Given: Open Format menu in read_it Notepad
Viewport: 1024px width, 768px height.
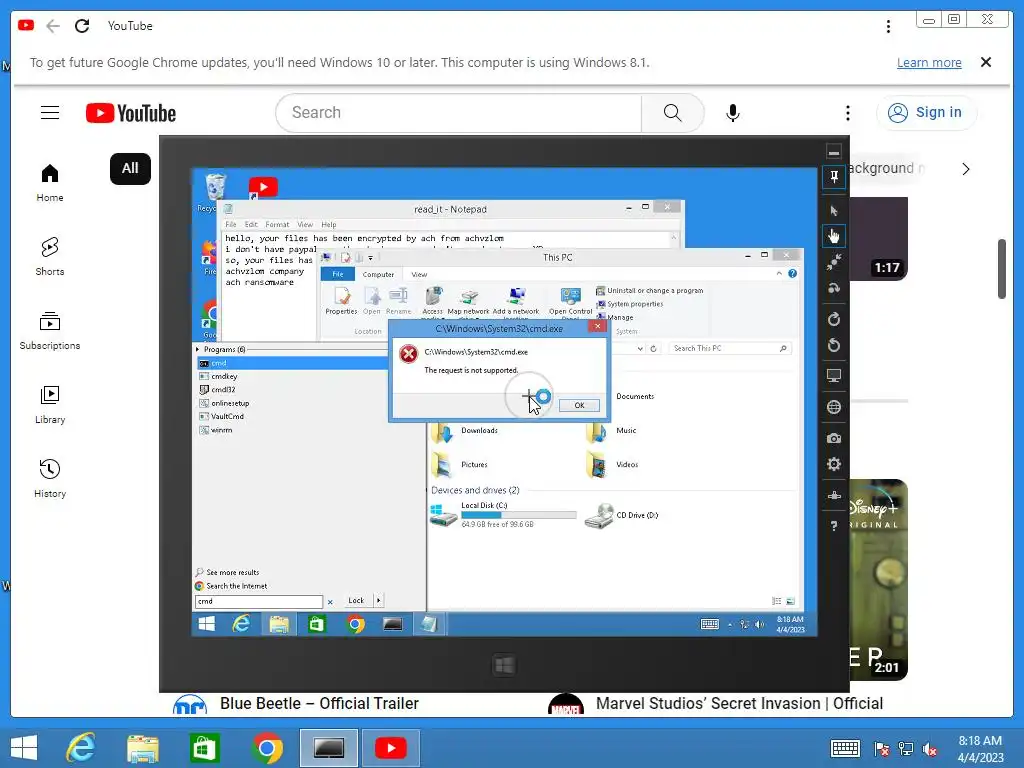Looking at the screenshot, I should 277,225.
